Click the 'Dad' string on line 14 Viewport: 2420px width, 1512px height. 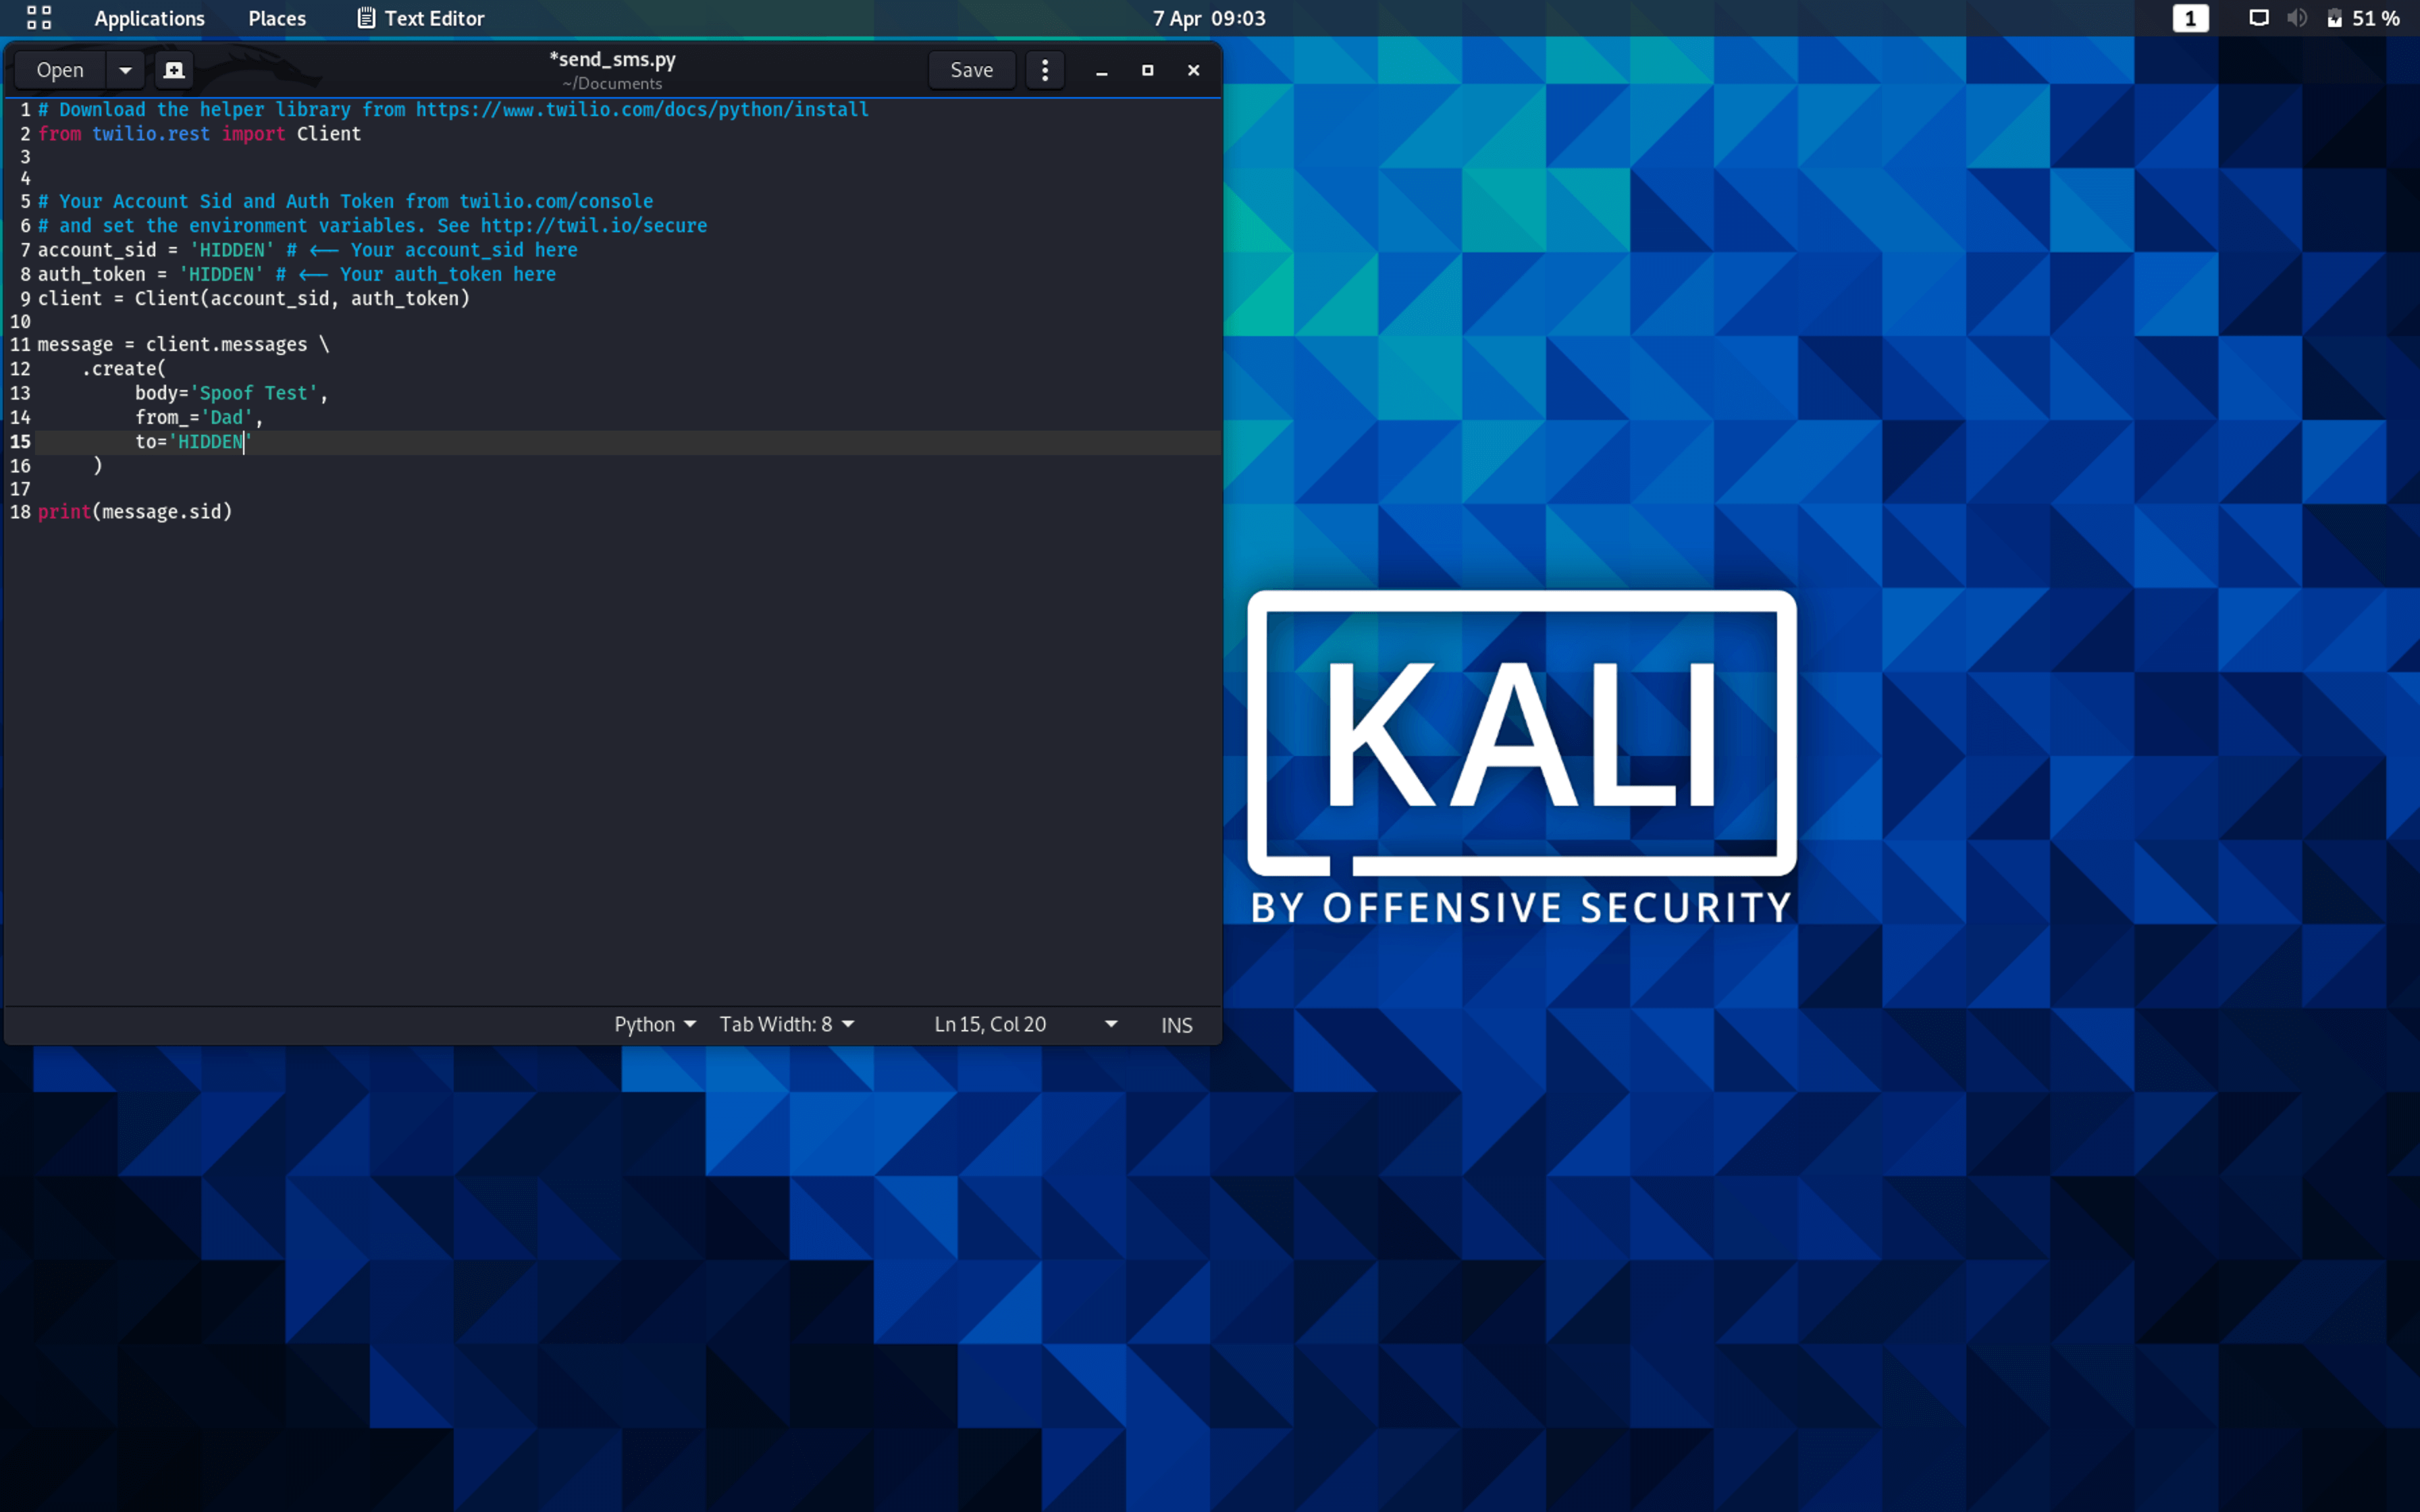pyautogui.click(x=227, y=417)
